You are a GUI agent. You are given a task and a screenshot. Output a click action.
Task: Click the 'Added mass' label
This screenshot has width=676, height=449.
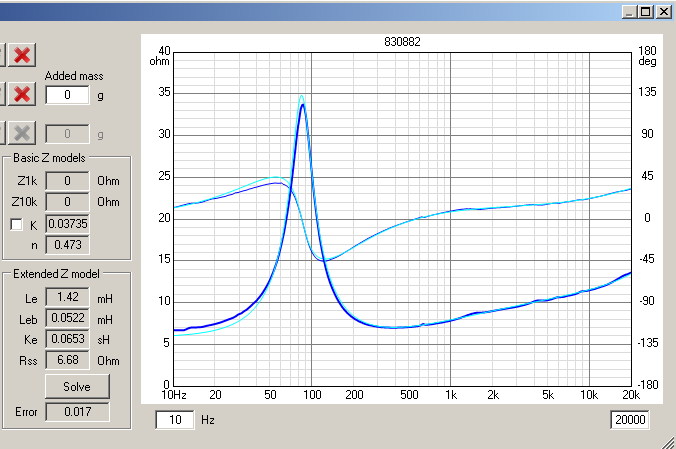[74, 76]
